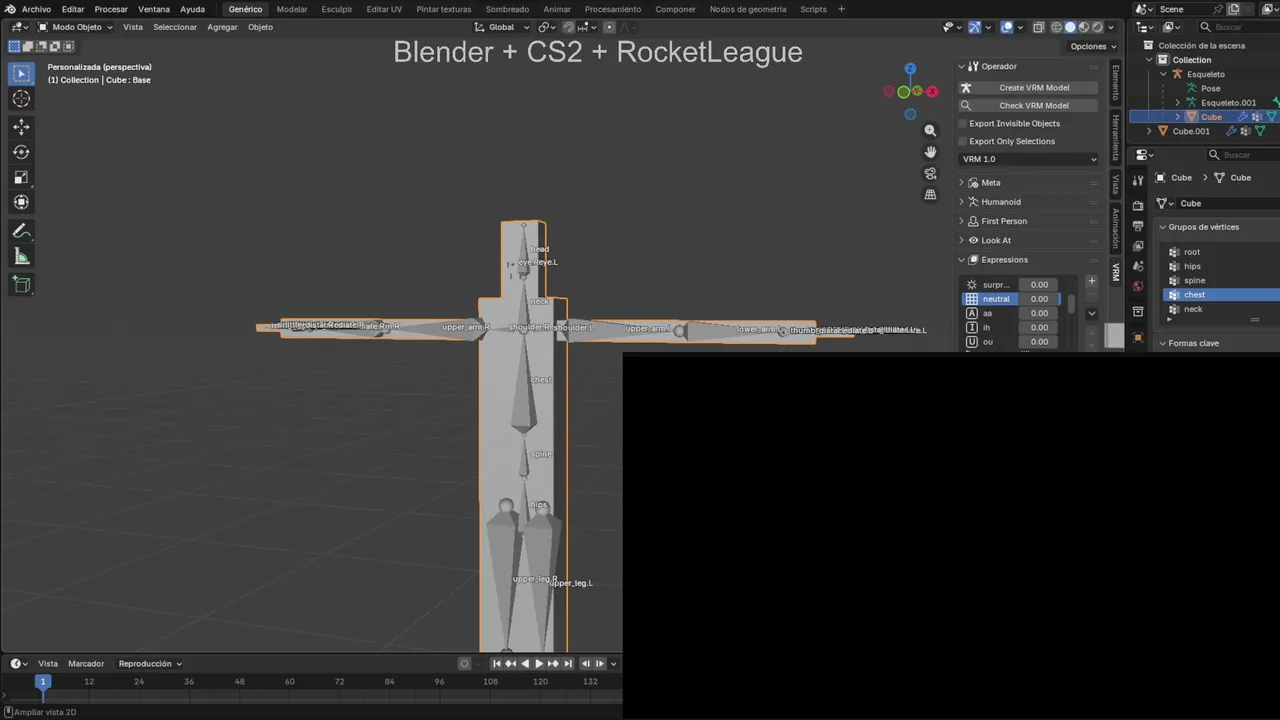Click frame 1 timeline marker
The height and width of the screenshot is (720, 1280).
click(x=42, y=681)
